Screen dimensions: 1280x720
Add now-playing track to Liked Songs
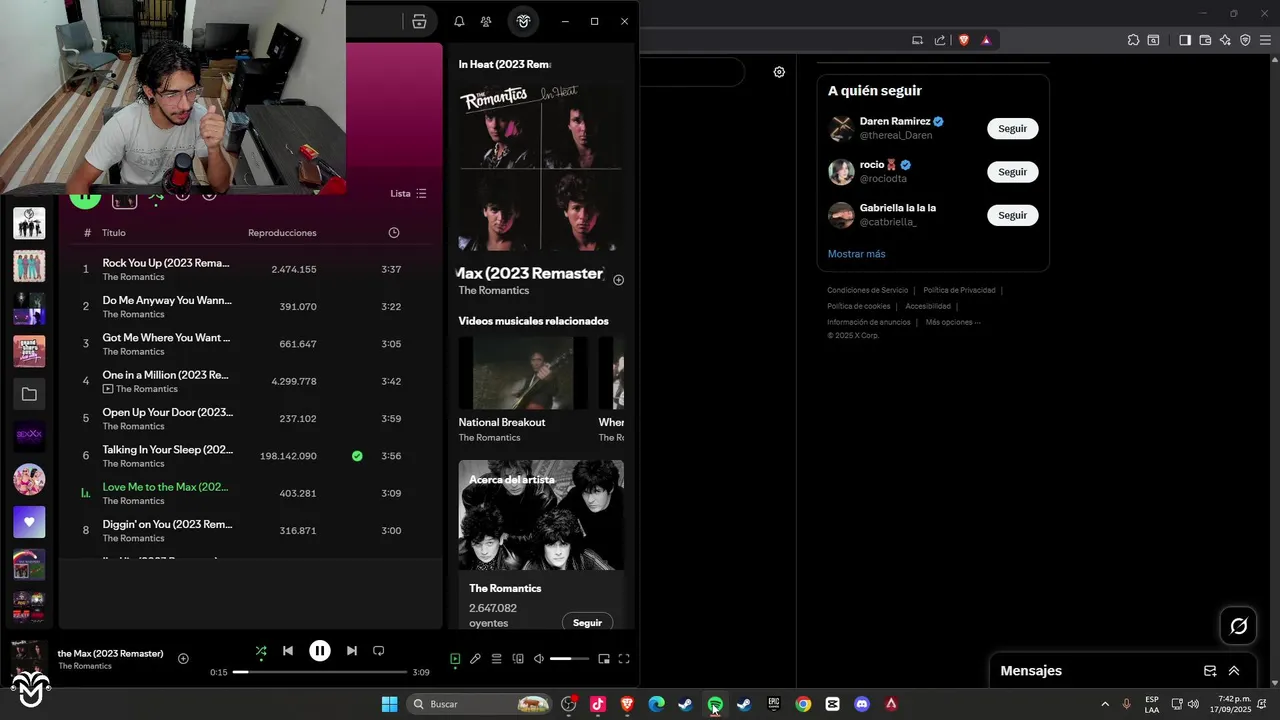point(183,658)
